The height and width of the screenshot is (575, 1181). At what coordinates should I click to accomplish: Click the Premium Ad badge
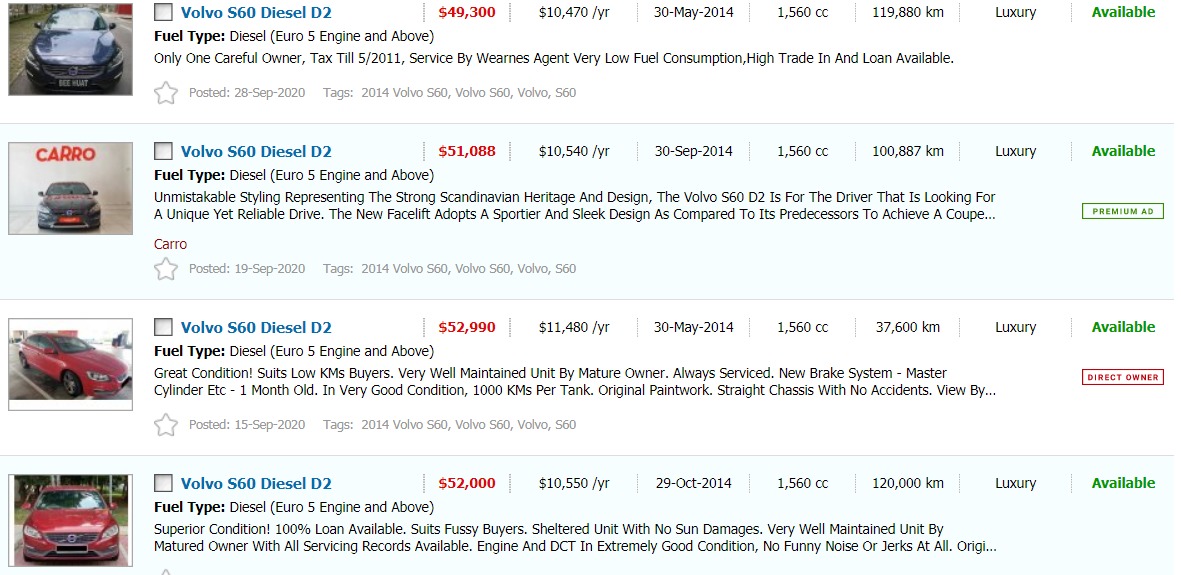tap(1122, 212)
